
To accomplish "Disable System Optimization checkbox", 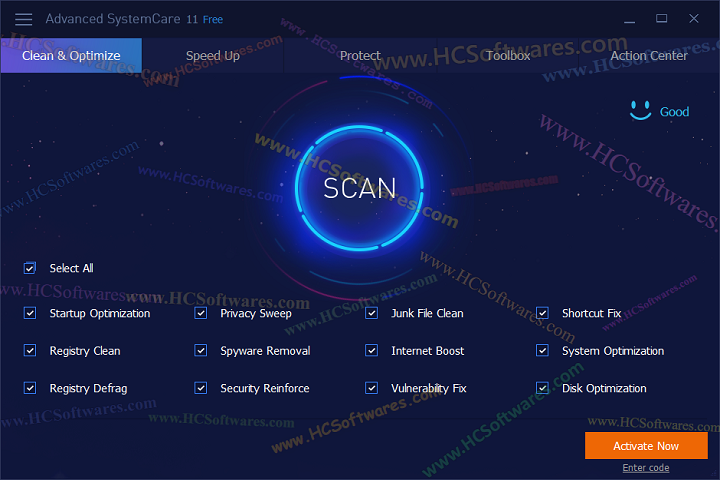I will tap(542, 350).
